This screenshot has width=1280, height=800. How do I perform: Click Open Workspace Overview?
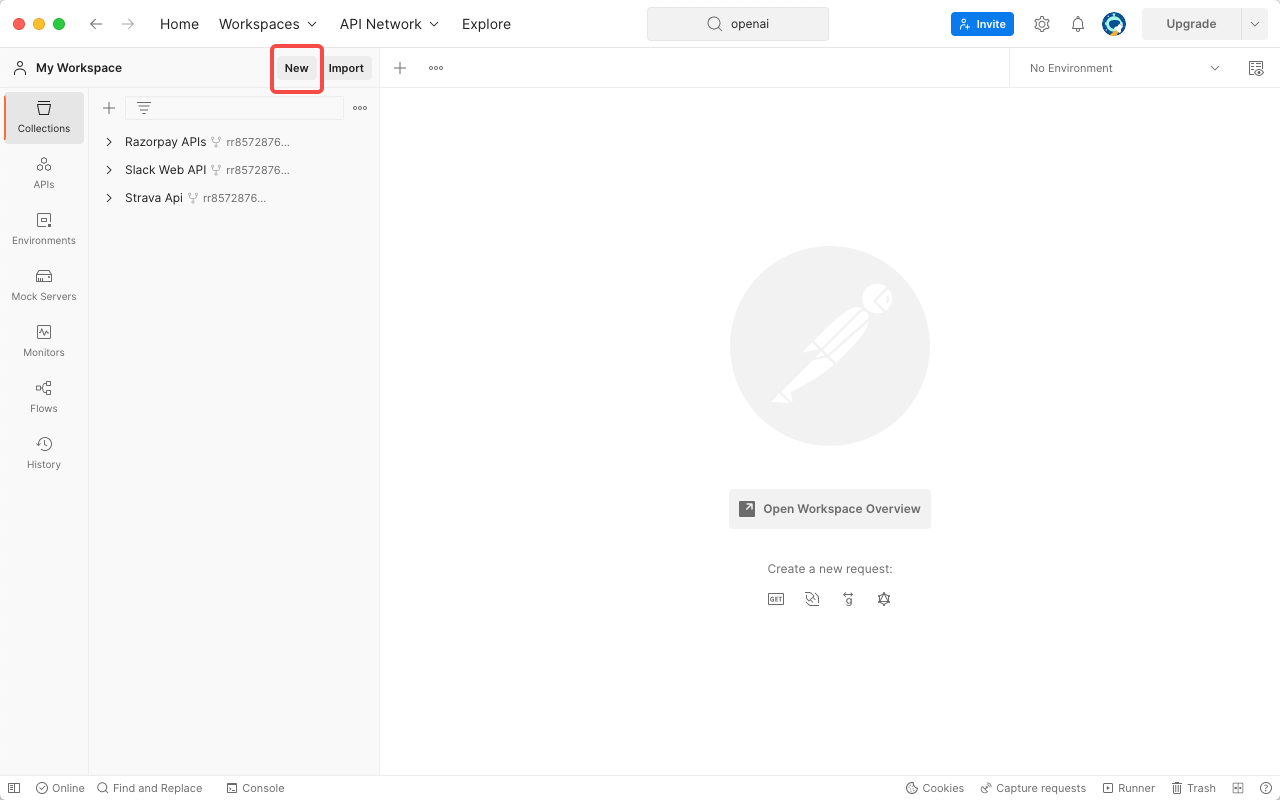(830, 508)
